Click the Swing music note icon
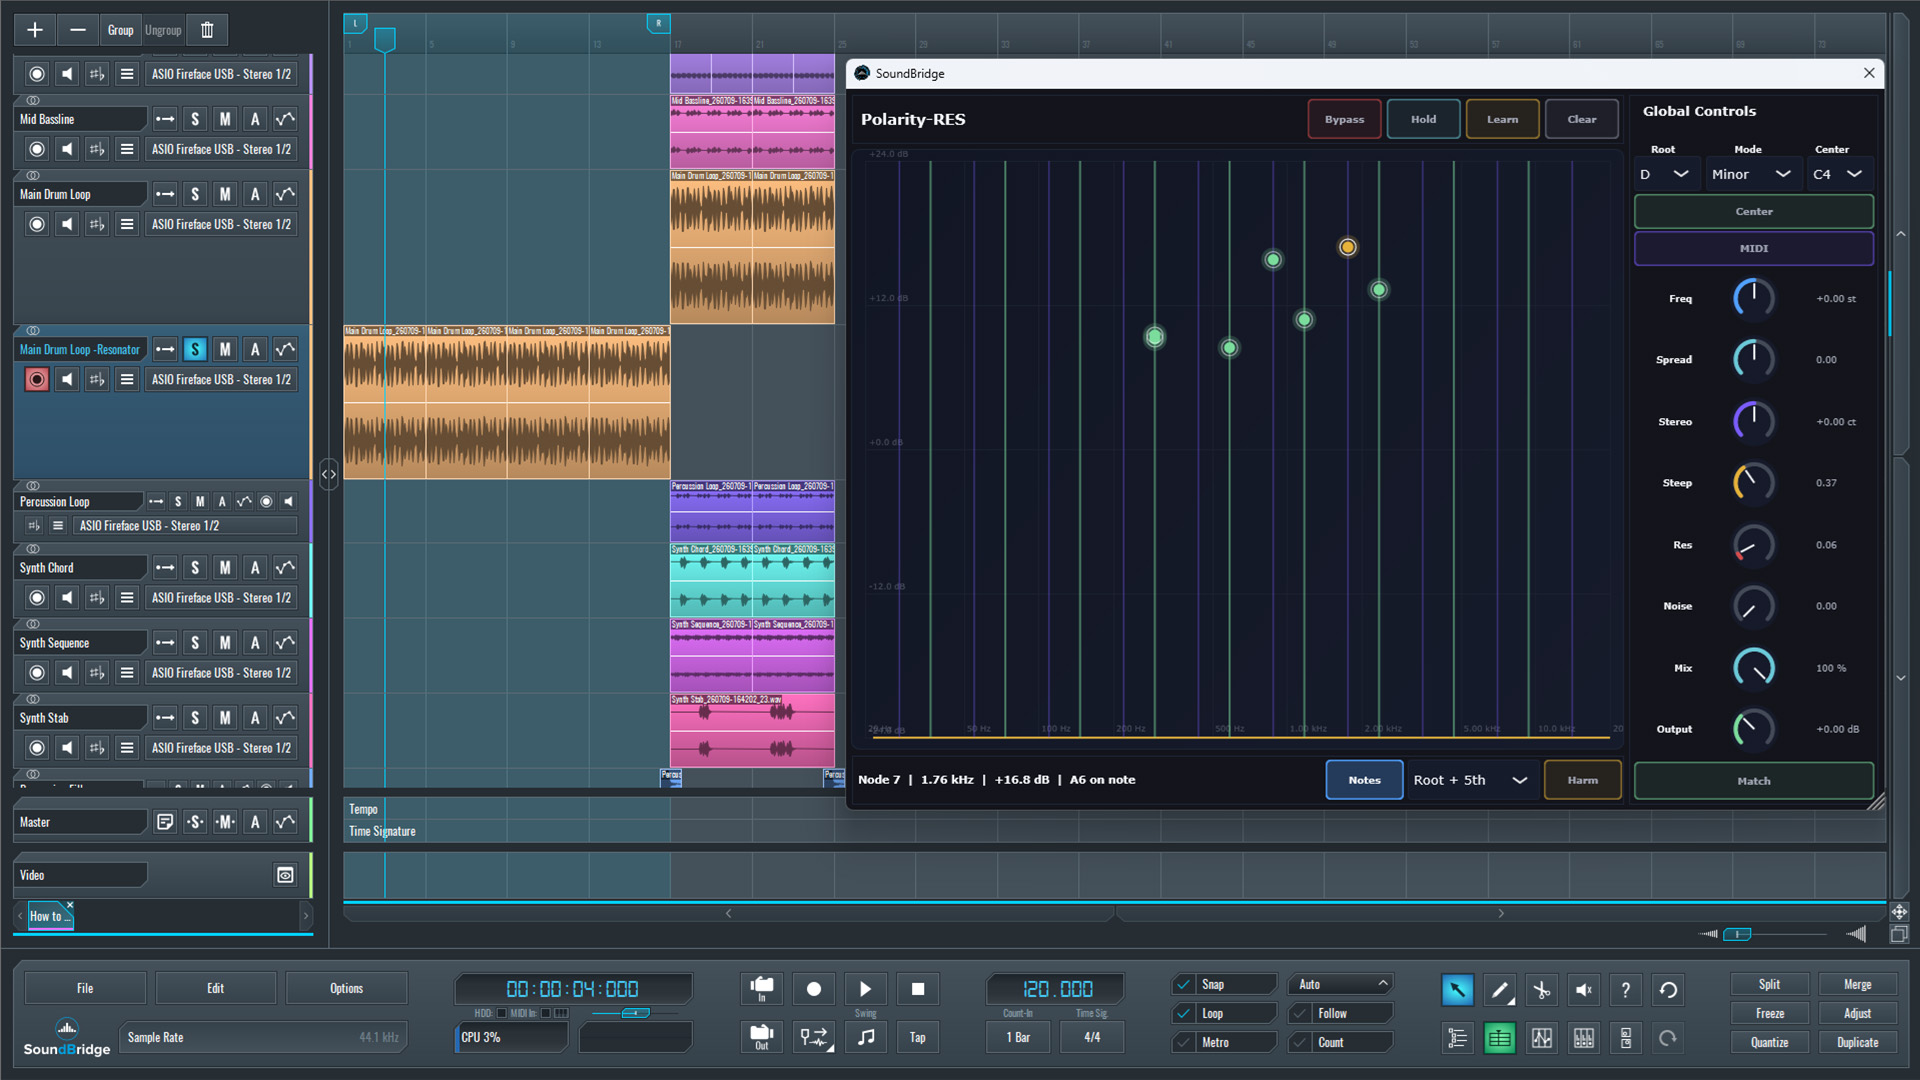The width and height of the screenshot is (1920, 1080). pyautogui.click(x=866, y=1037)
